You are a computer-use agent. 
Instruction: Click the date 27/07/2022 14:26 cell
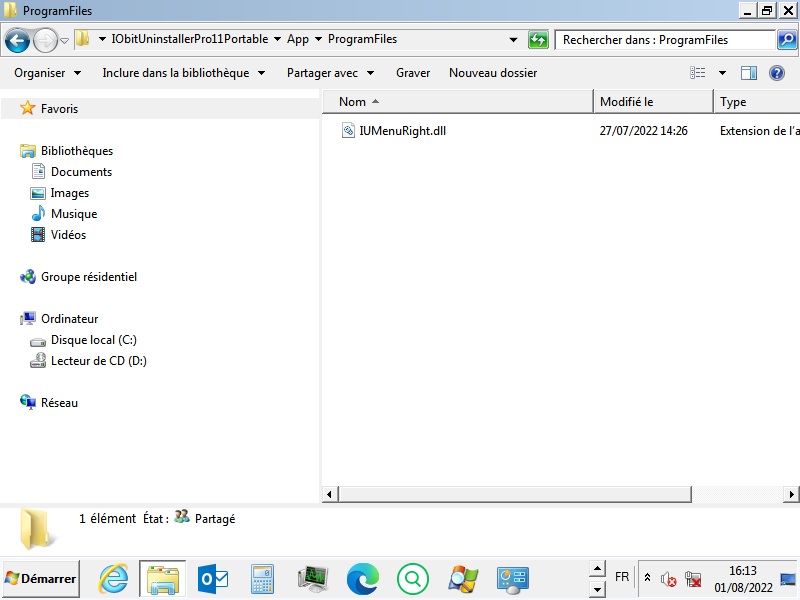(643, 131)
